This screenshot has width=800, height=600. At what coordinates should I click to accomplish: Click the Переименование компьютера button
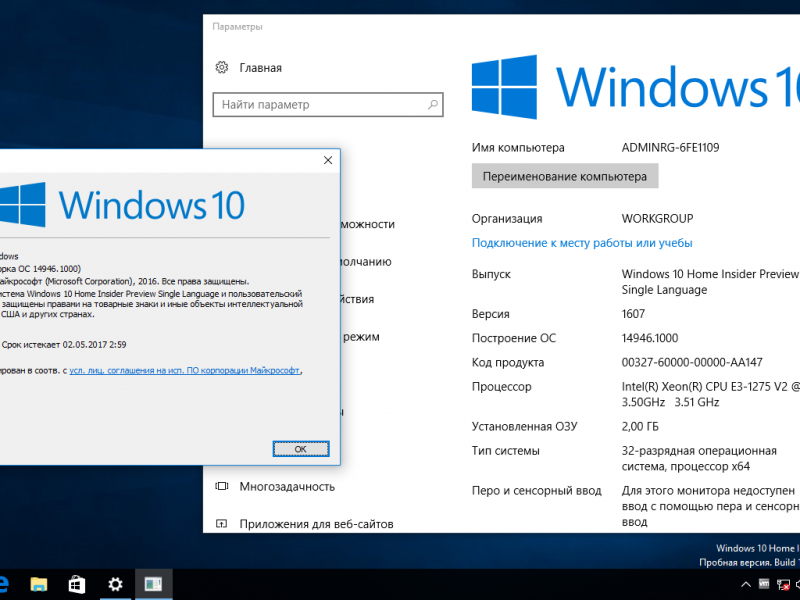tap(565, 176)
